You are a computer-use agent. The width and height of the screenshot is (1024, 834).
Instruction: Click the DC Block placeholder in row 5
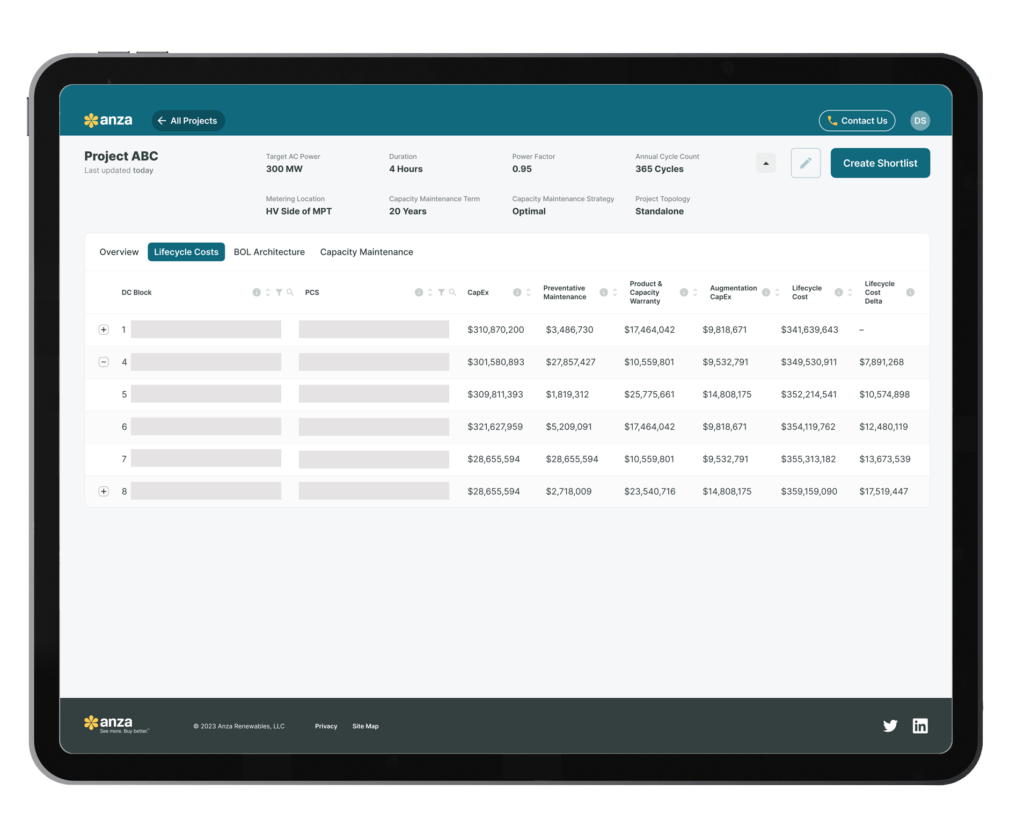coord(206,394)
